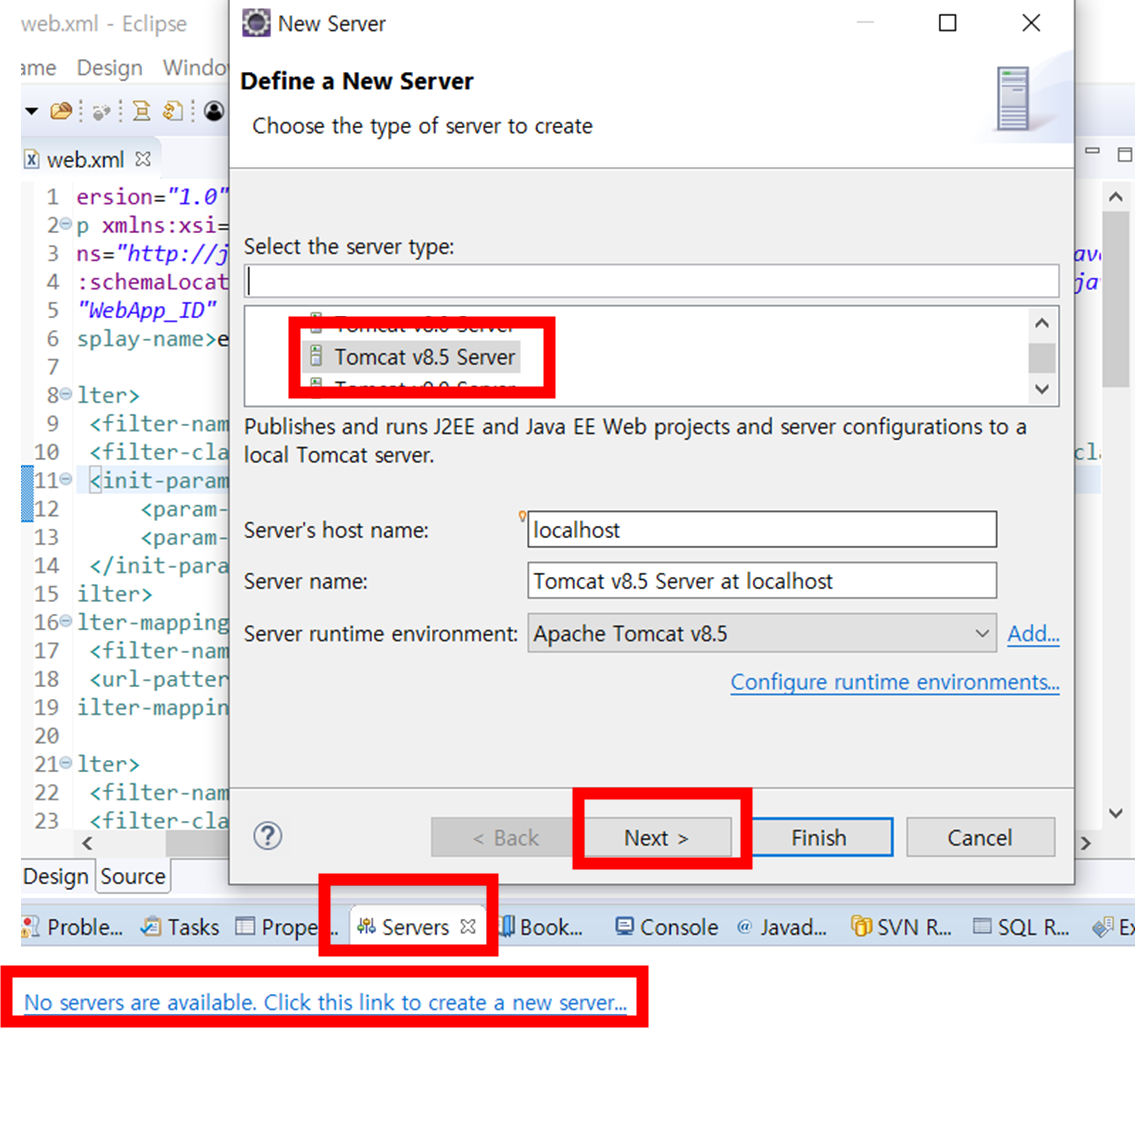Open the Design menu in Eclipse

[x=109, y=67]
